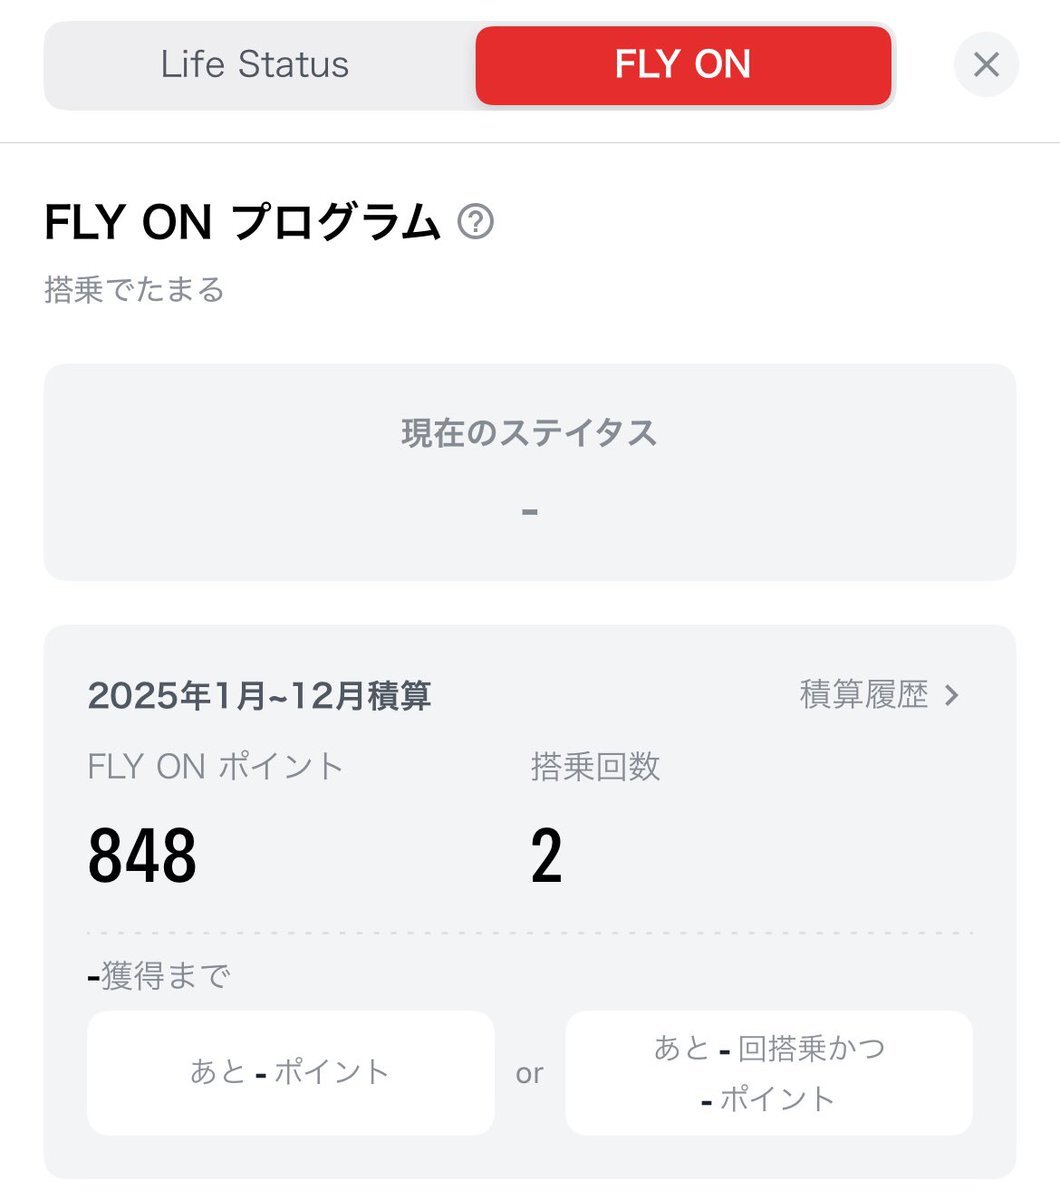Click the dotted divider above 獲得まで
Image resolution: width=1060 pixels, height=1200 pixels.
[x=530, y=933]
